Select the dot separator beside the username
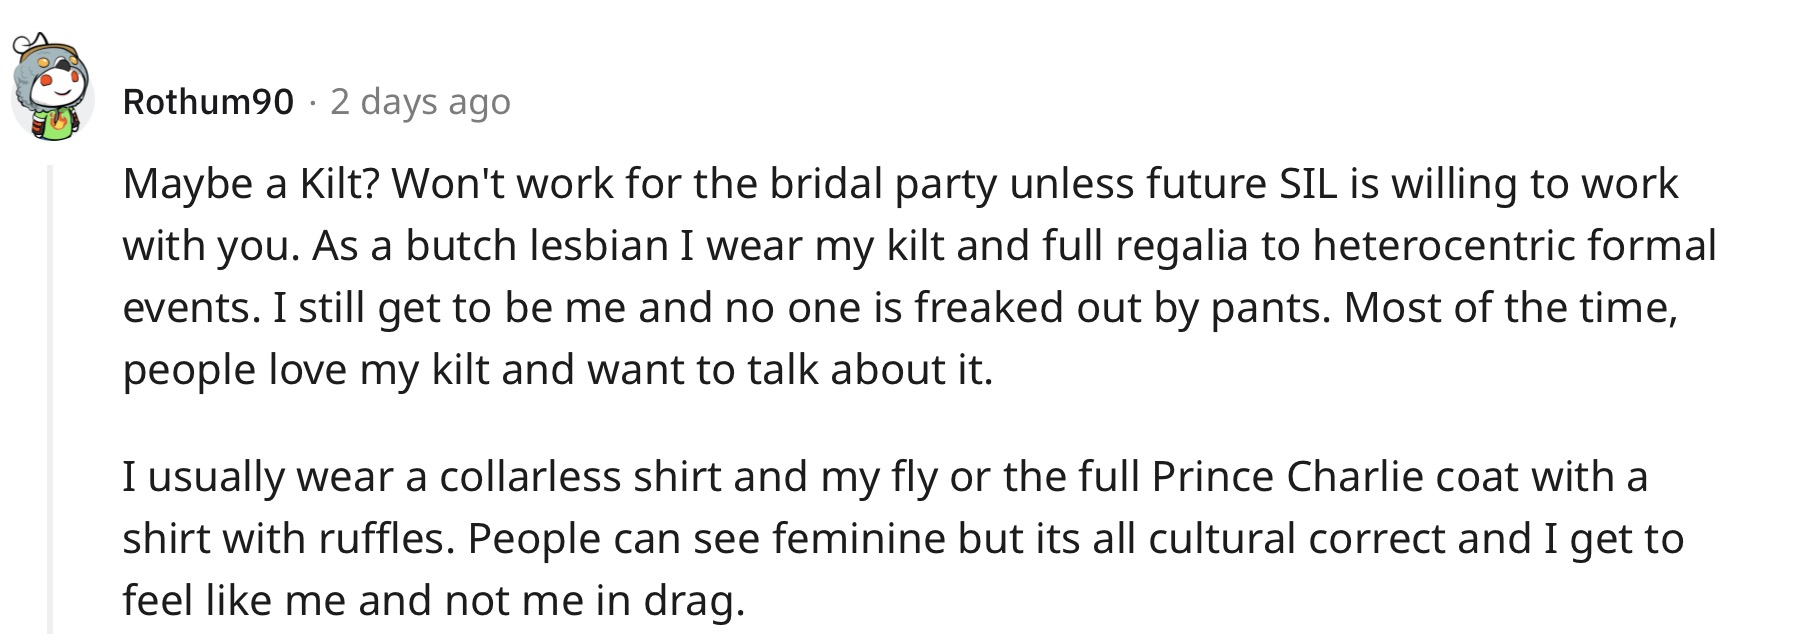1810x634 pixels. point(313,102)
